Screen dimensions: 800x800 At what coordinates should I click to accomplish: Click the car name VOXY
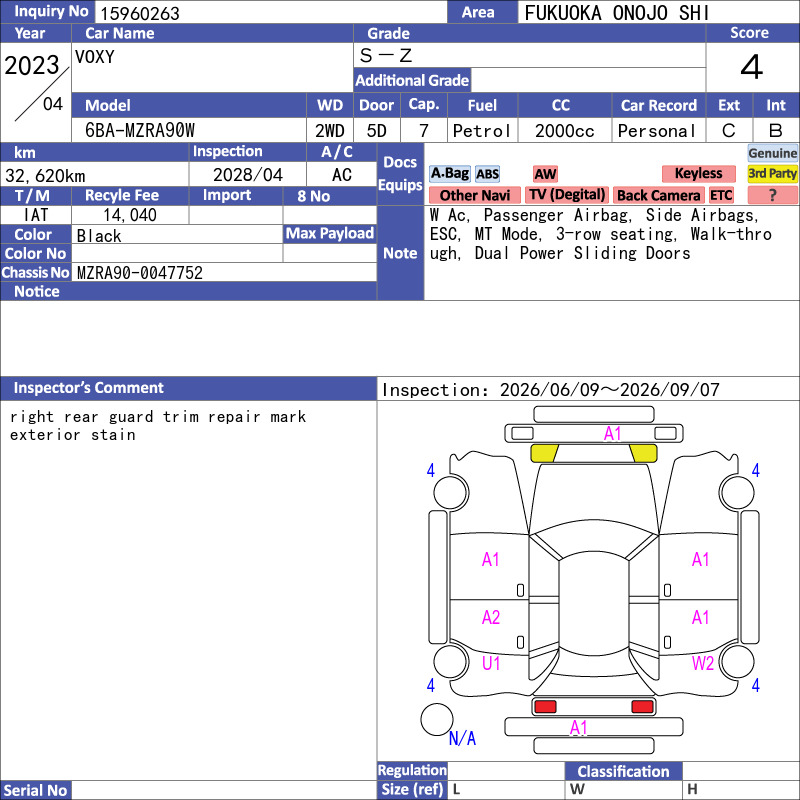(94, 57)
